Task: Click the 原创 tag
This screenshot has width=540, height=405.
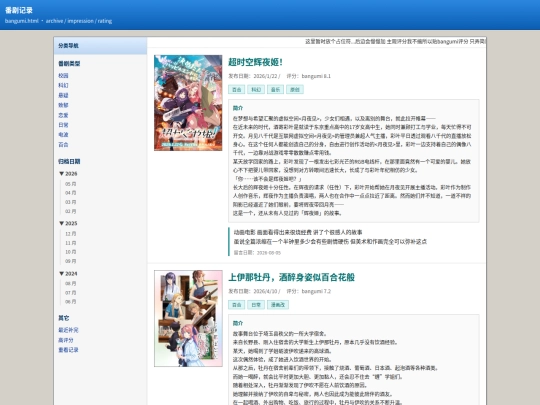Action: point(295,90)
